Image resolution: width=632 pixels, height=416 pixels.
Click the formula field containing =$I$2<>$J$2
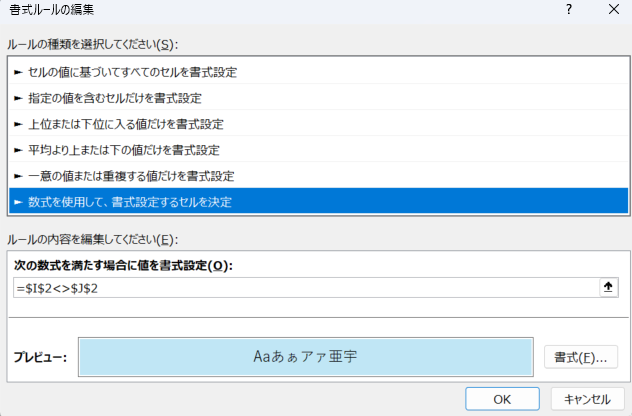[x=300, y=287]
